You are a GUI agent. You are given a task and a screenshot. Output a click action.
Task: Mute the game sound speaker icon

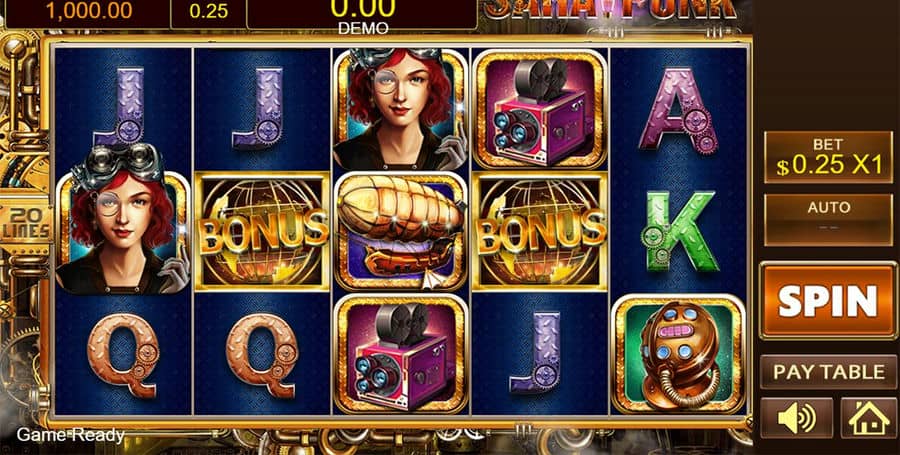[x=796, y=418]
